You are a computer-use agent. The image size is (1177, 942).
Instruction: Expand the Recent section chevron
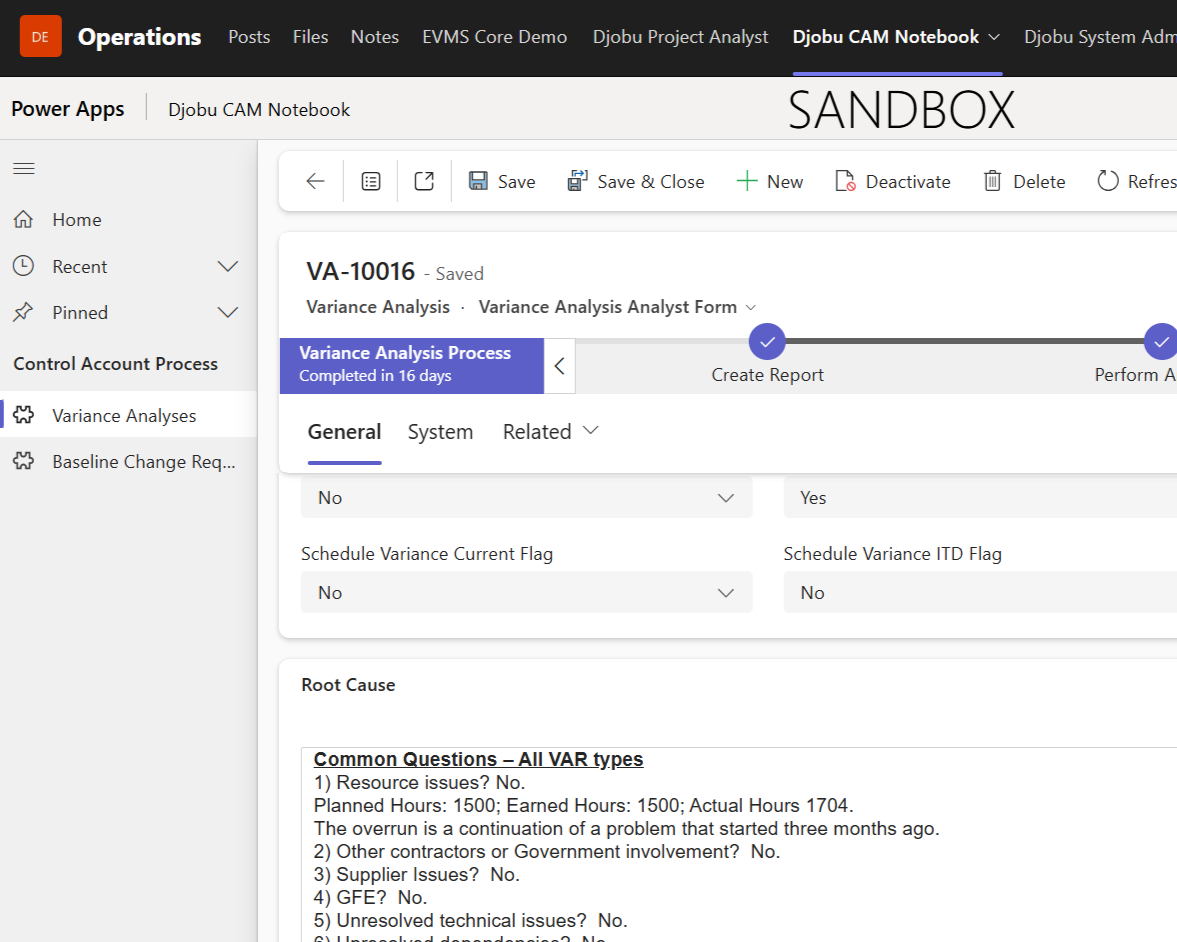228,266
